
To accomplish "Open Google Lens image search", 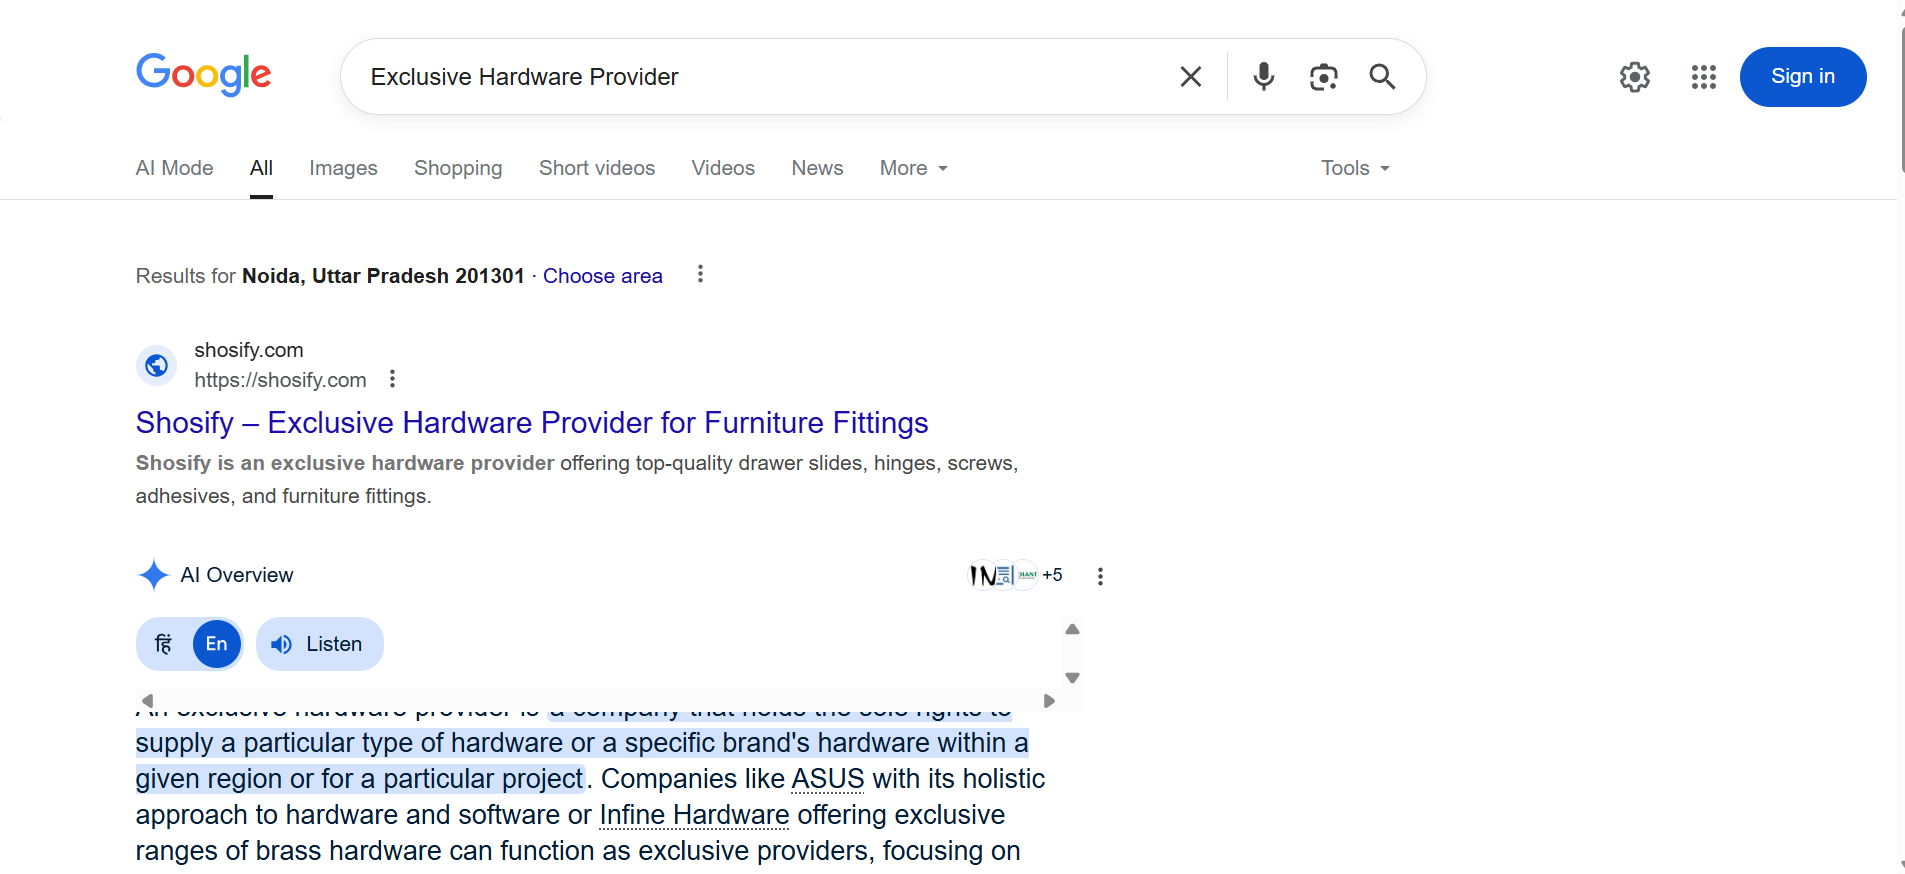I will (1323, 77).
